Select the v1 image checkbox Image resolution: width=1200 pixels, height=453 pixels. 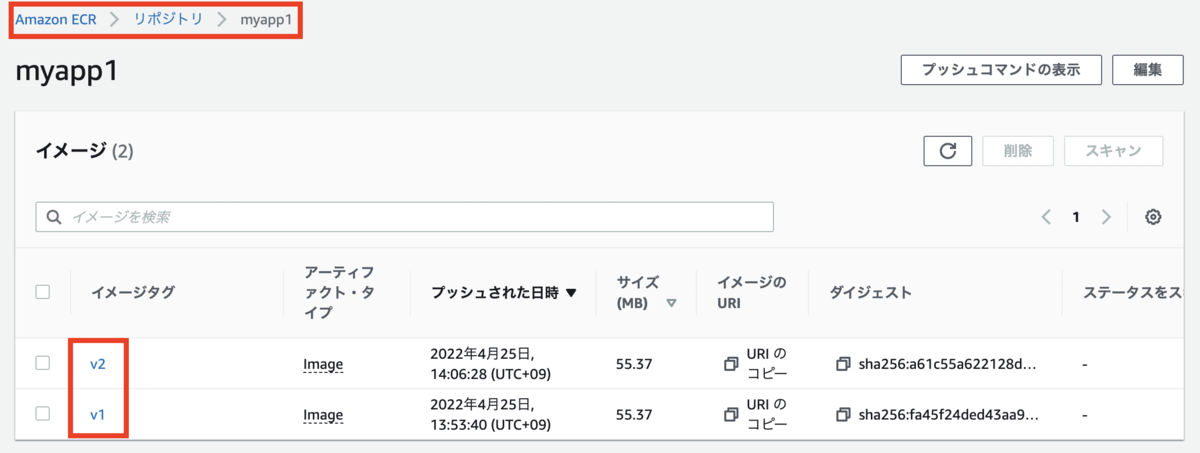pyautogui.click(x=43, y=413)
